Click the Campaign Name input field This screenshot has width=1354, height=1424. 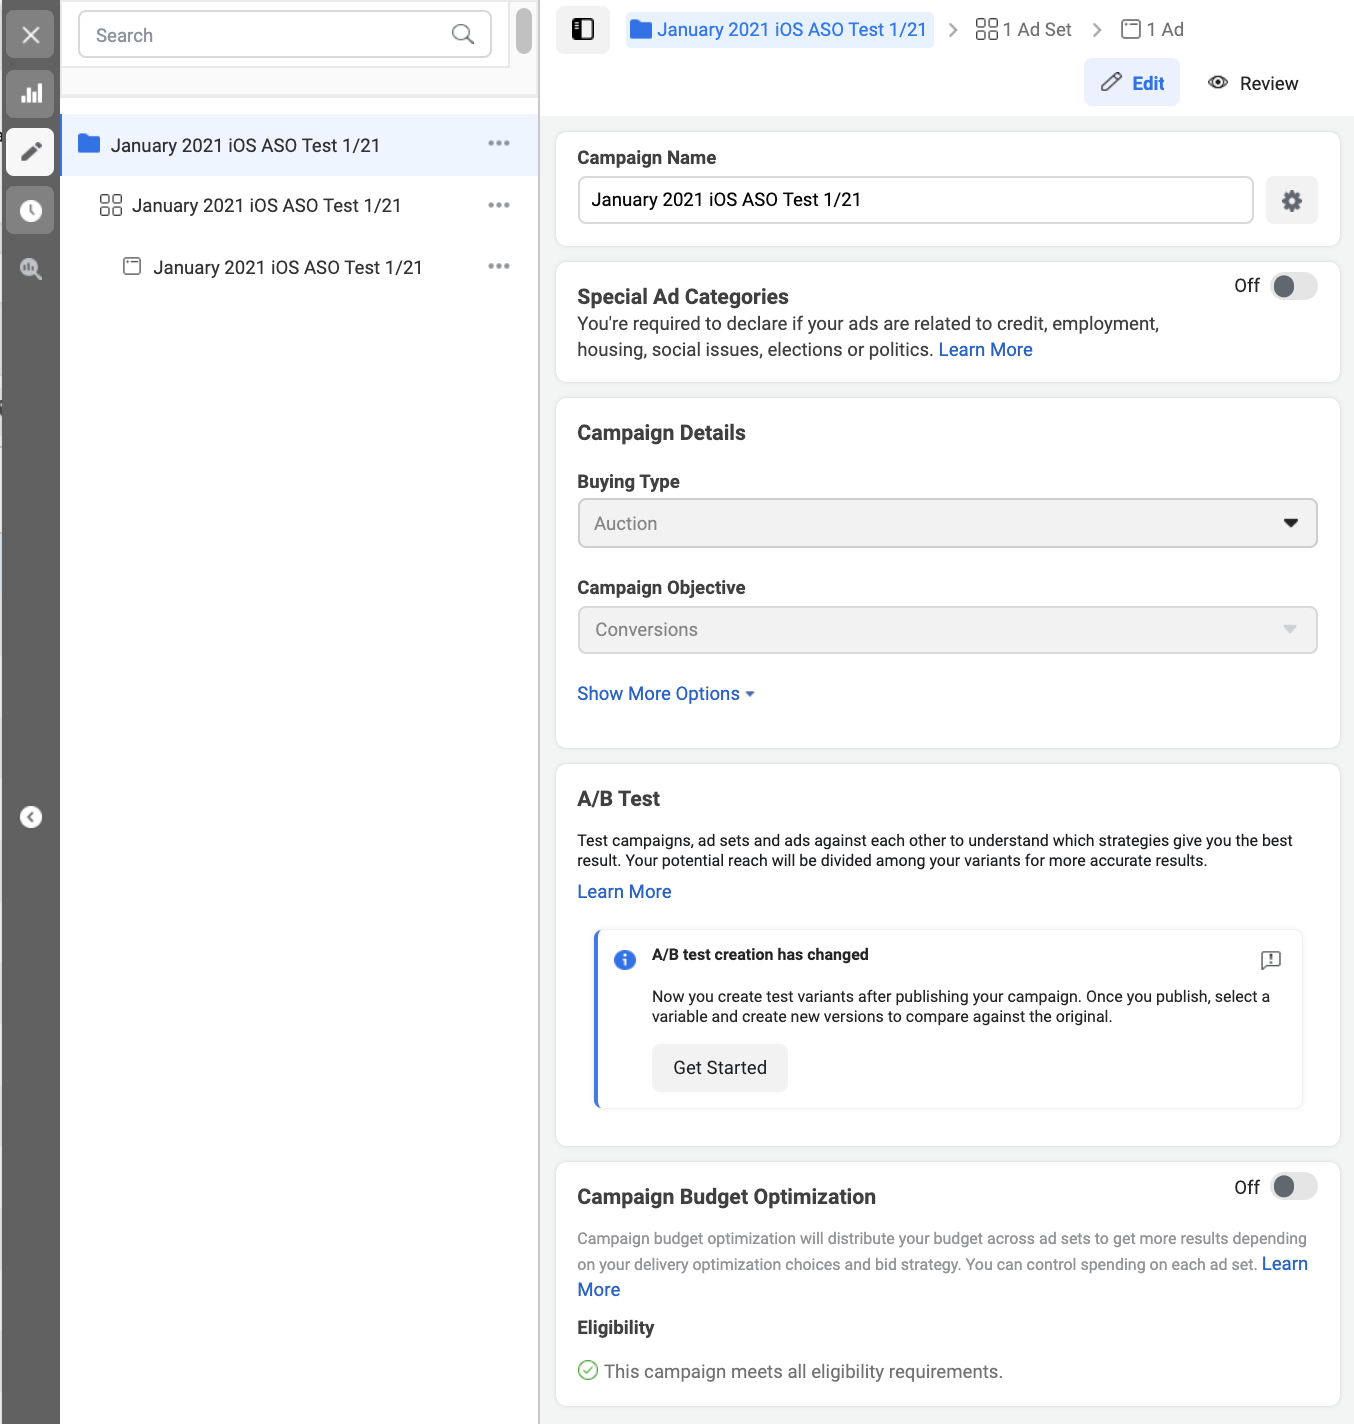tap(915, 200)
